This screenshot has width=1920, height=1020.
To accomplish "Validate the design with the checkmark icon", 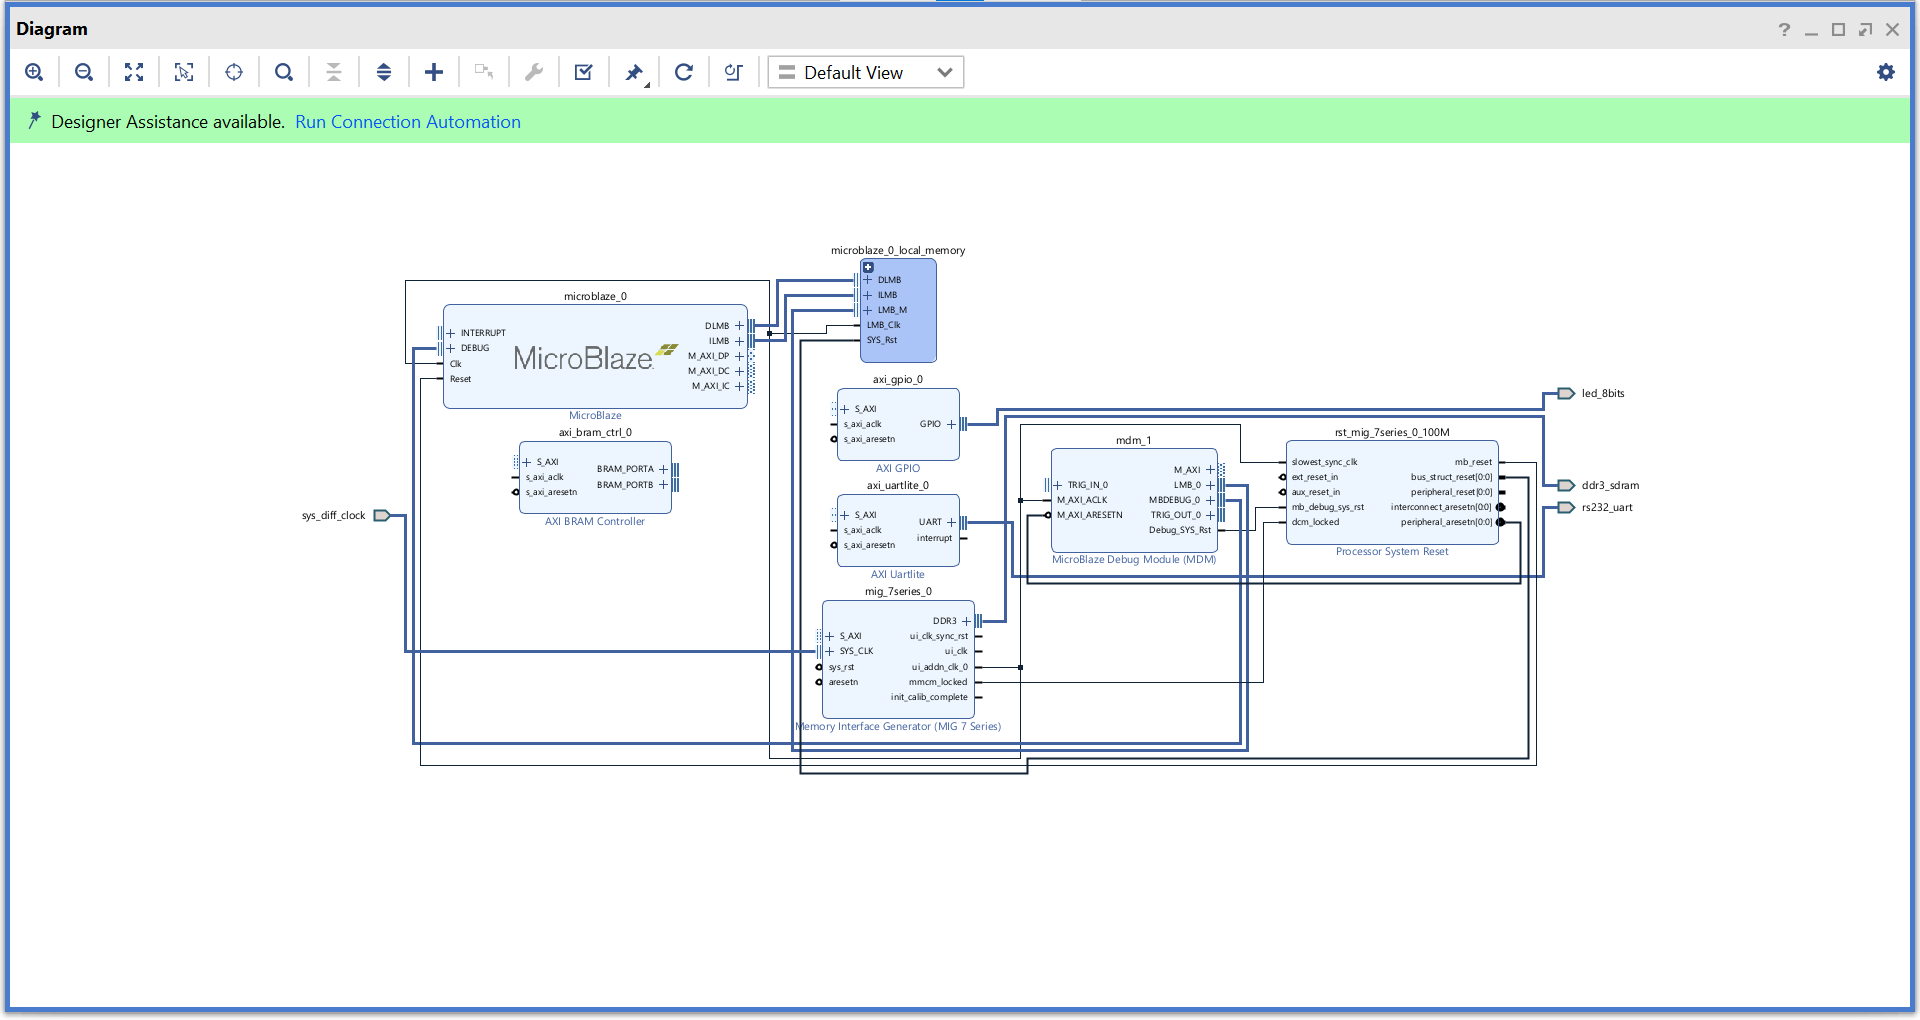I will (x=584, y=72).
